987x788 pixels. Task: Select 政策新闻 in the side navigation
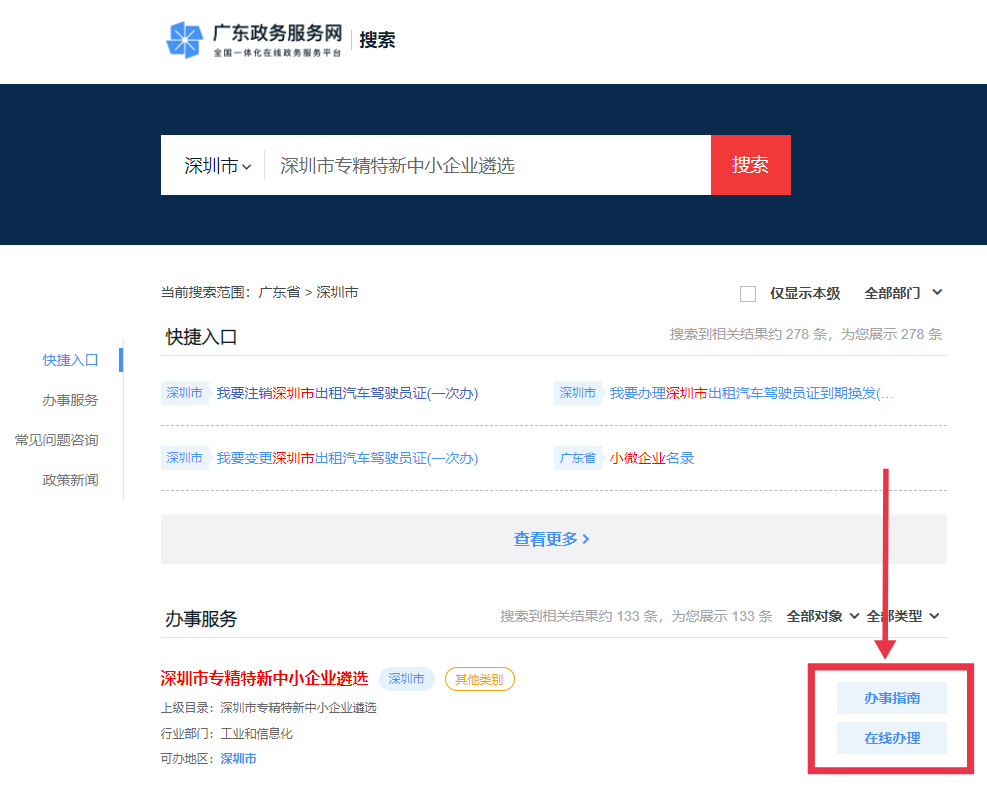(x=70, y=480)
